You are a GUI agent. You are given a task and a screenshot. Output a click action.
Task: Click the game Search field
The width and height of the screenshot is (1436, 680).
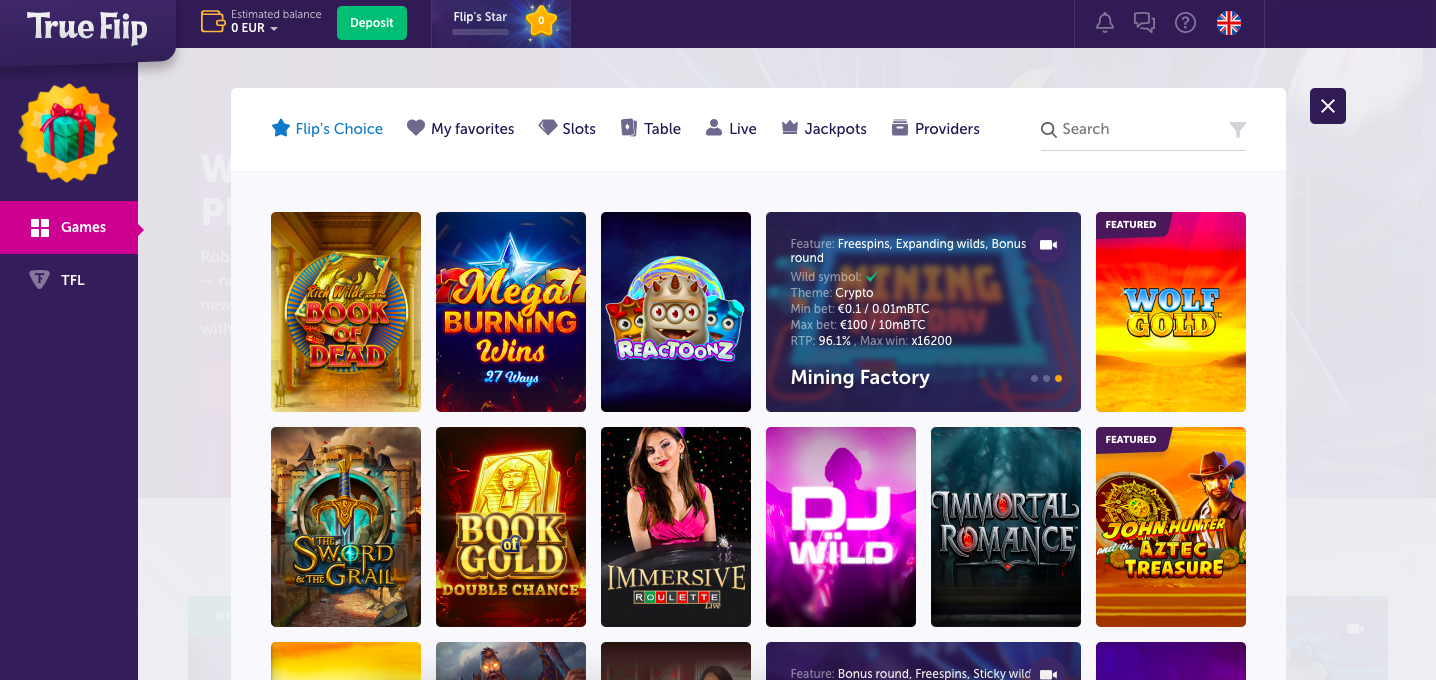click(1143, 129)
